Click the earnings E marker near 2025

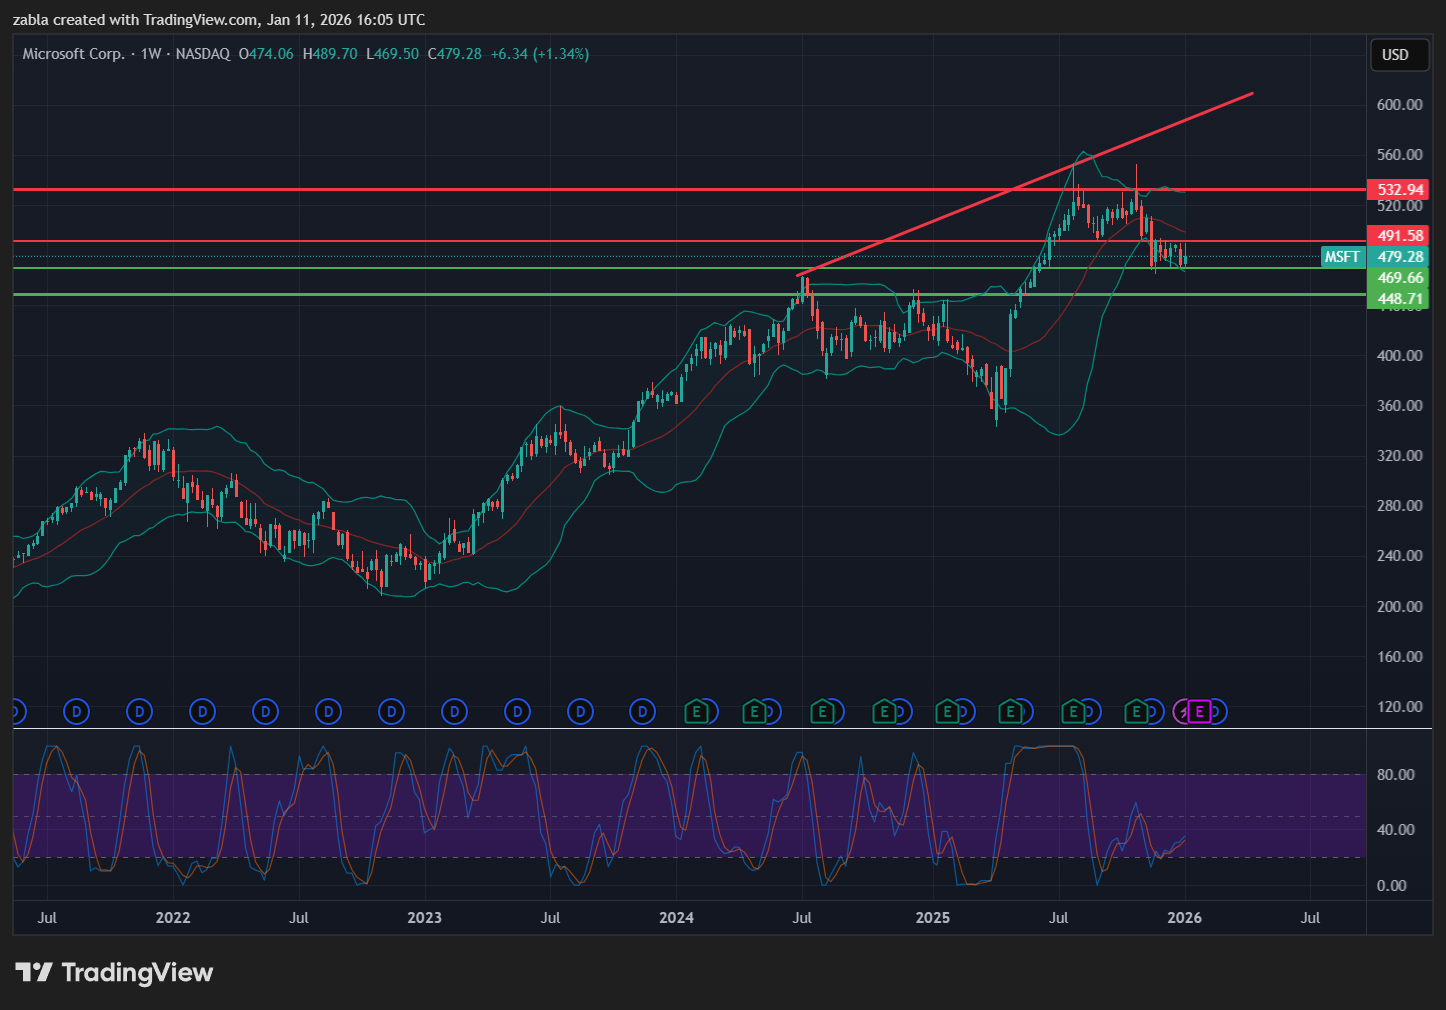946,712
